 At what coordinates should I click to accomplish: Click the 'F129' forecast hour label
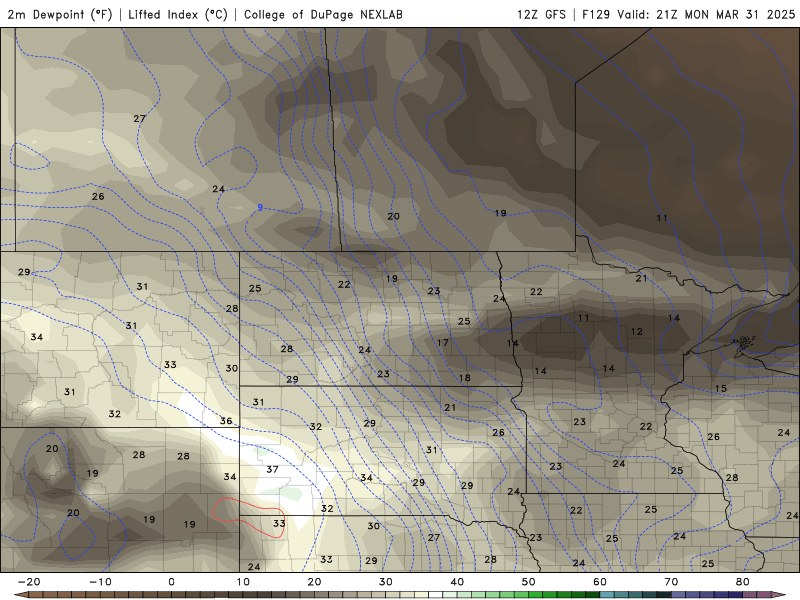596,14
